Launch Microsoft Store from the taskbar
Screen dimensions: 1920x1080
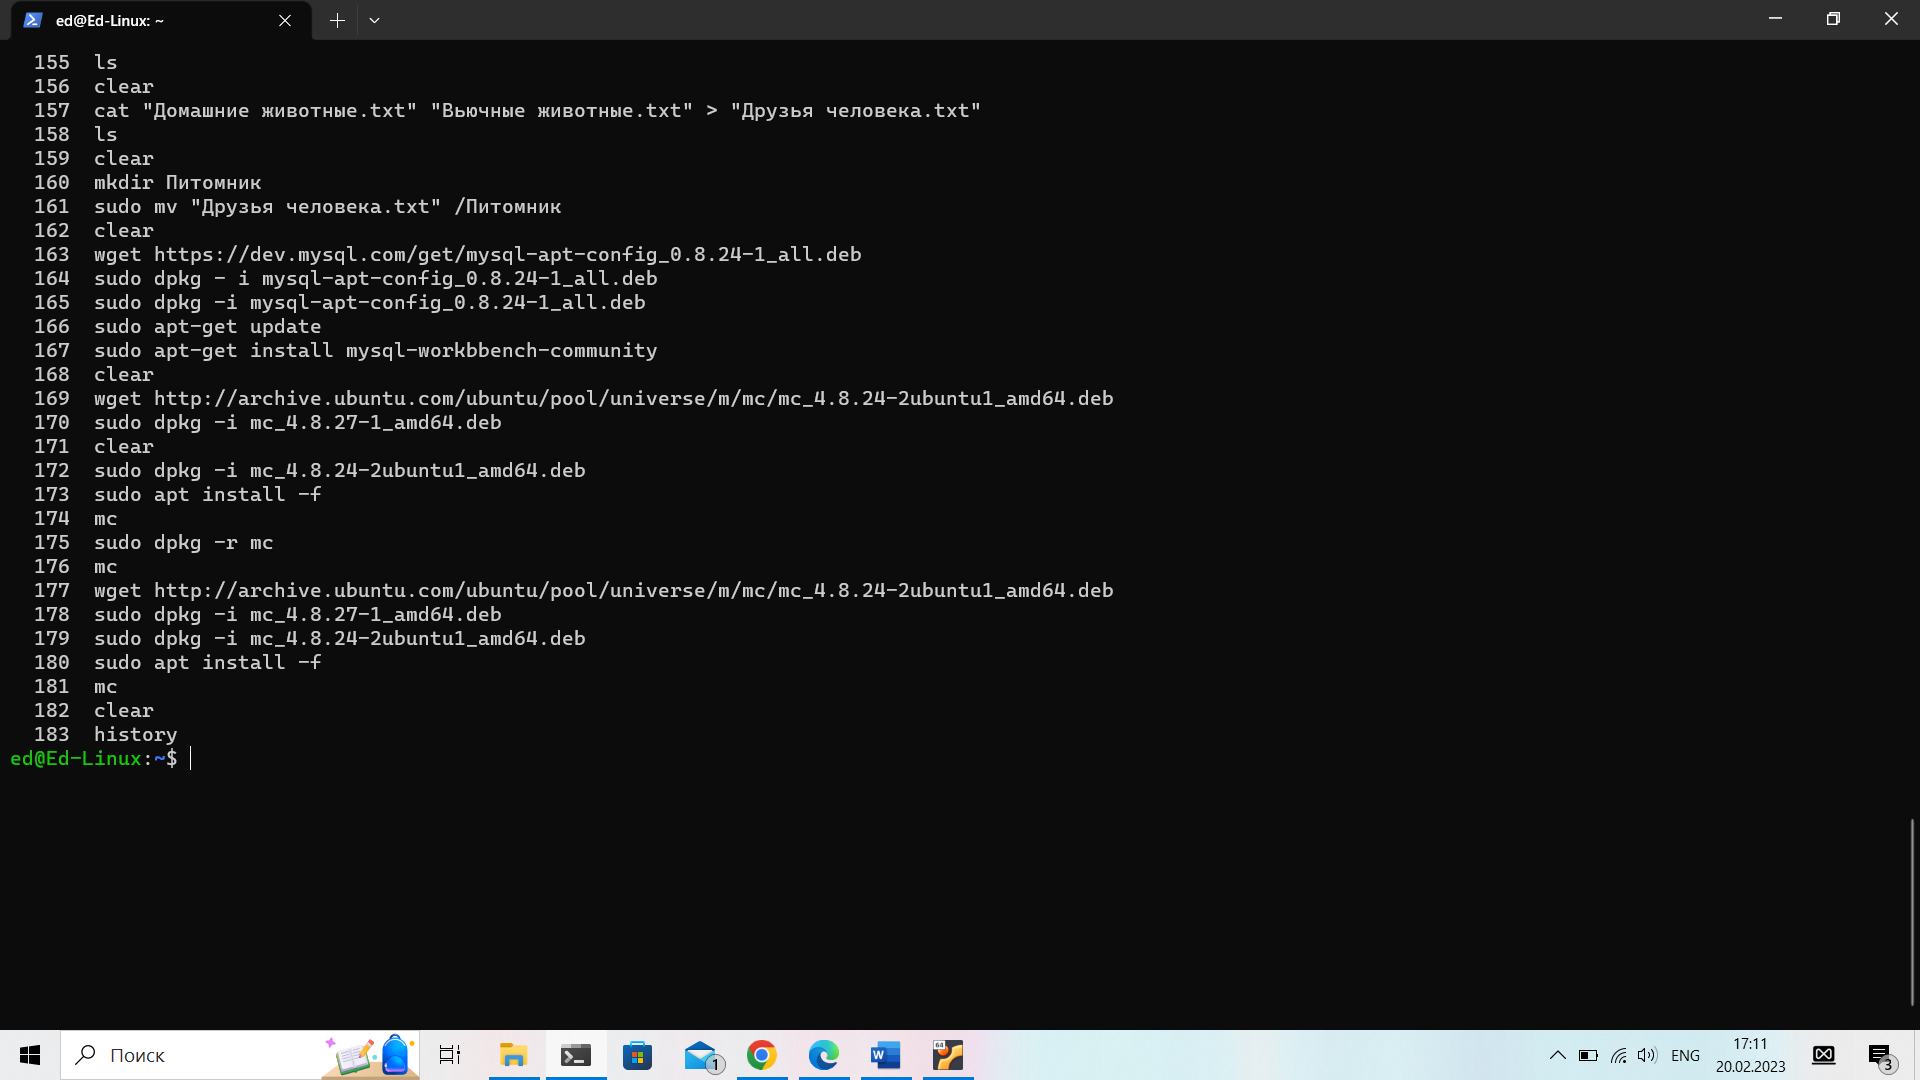637,1055
